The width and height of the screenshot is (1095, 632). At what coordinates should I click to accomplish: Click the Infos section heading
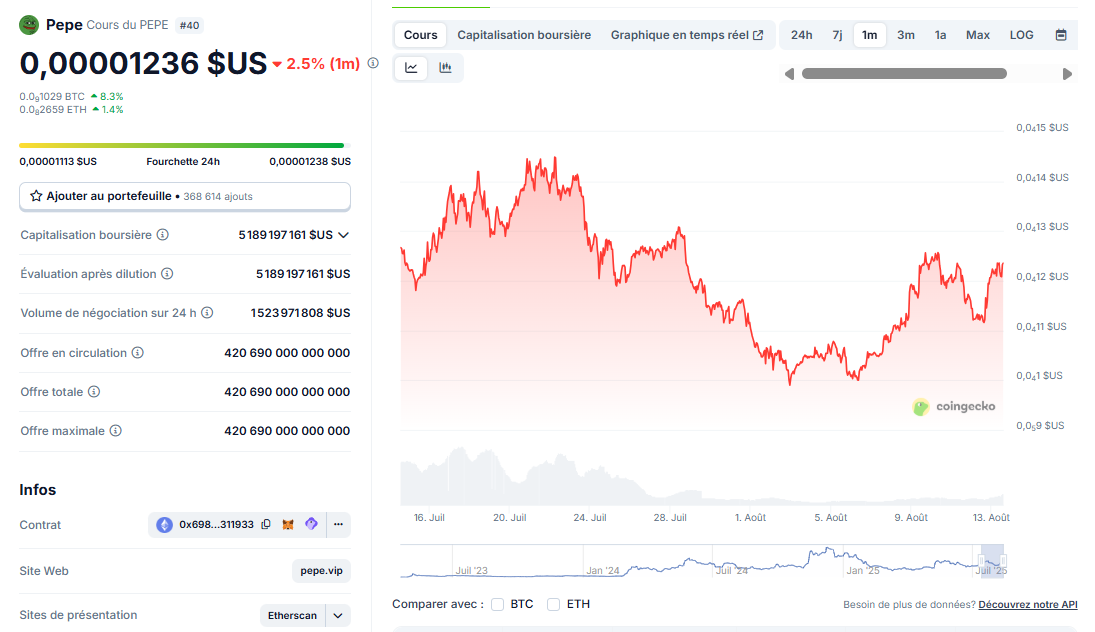(x=38, y=490)
